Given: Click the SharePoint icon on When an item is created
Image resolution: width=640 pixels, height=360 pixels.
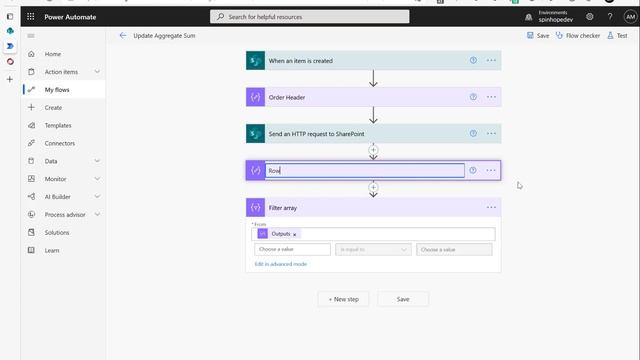Looking at the screenshot, I should pos(256,61).
